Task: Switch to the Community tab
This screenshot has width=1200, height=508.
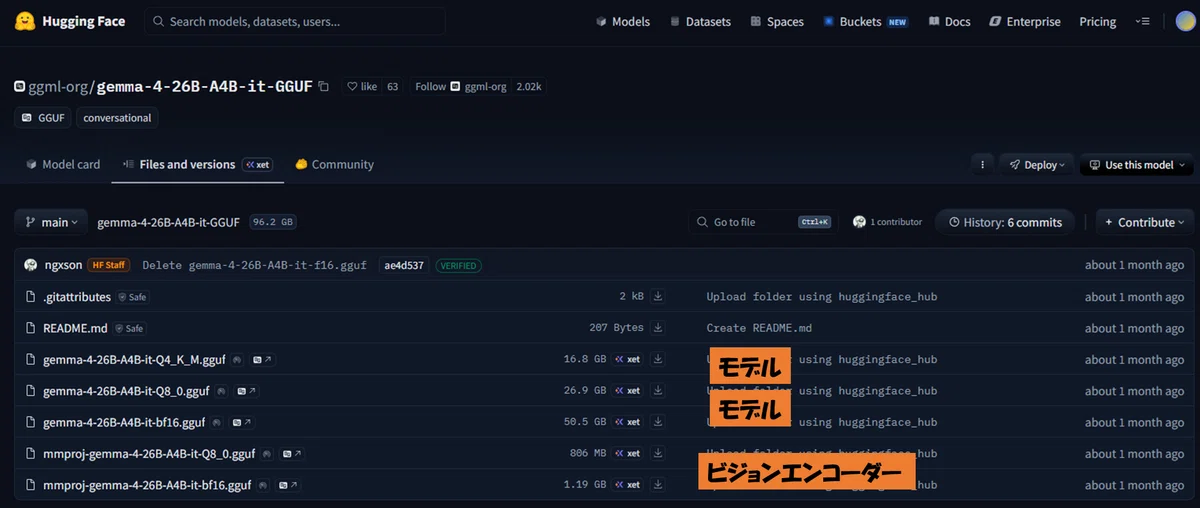Action: click(334, 165)
